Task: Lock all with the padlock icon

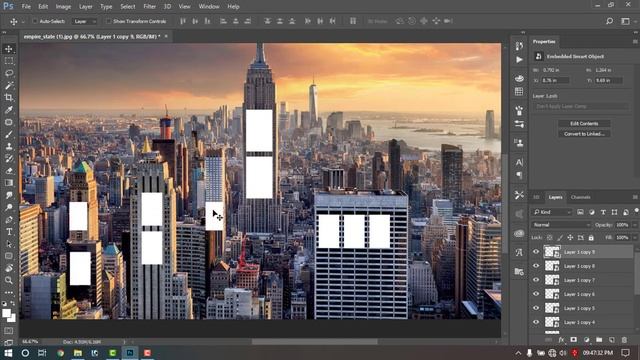Action: pos(591,238)
